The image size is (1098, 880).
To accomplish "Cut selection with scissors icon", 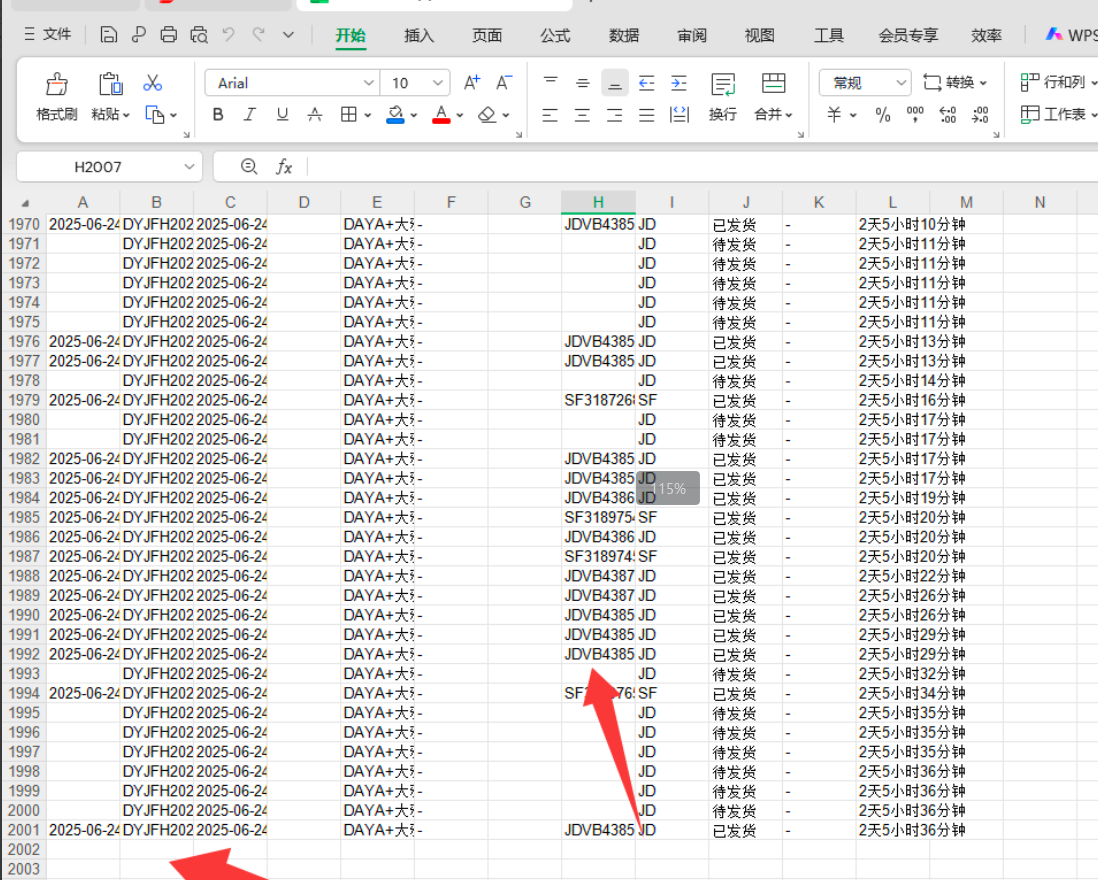I will (x=153, y=83).
